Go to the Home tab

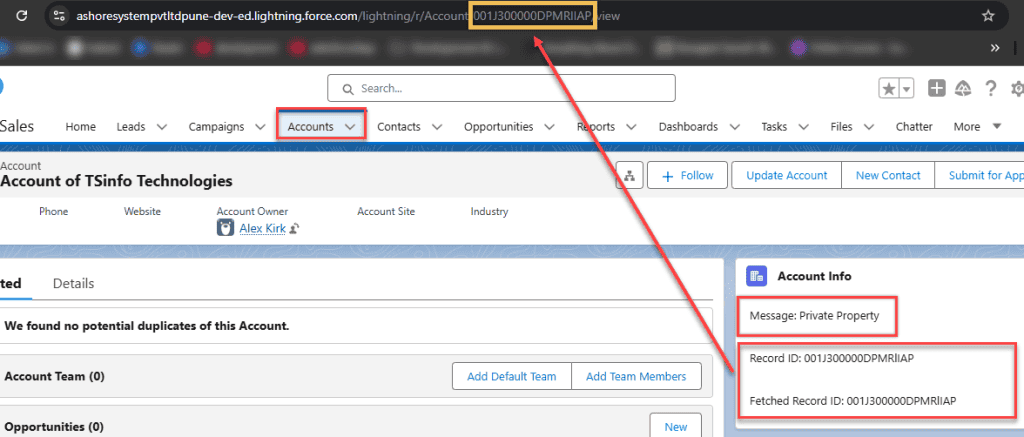(80, 127)
